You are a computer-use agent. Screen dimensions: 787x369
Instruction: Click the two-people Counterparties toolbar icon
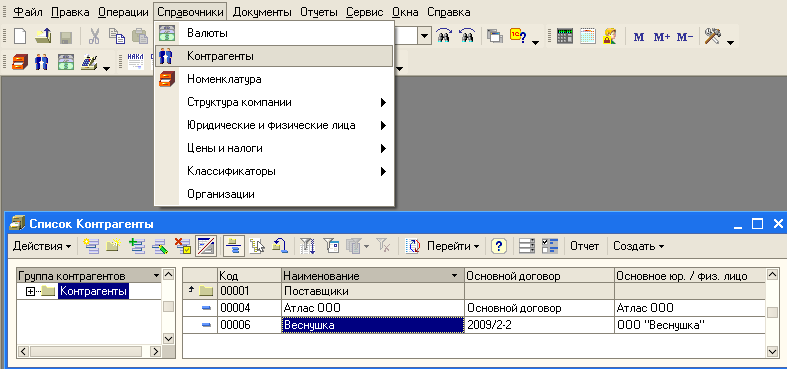pos(42,62)
